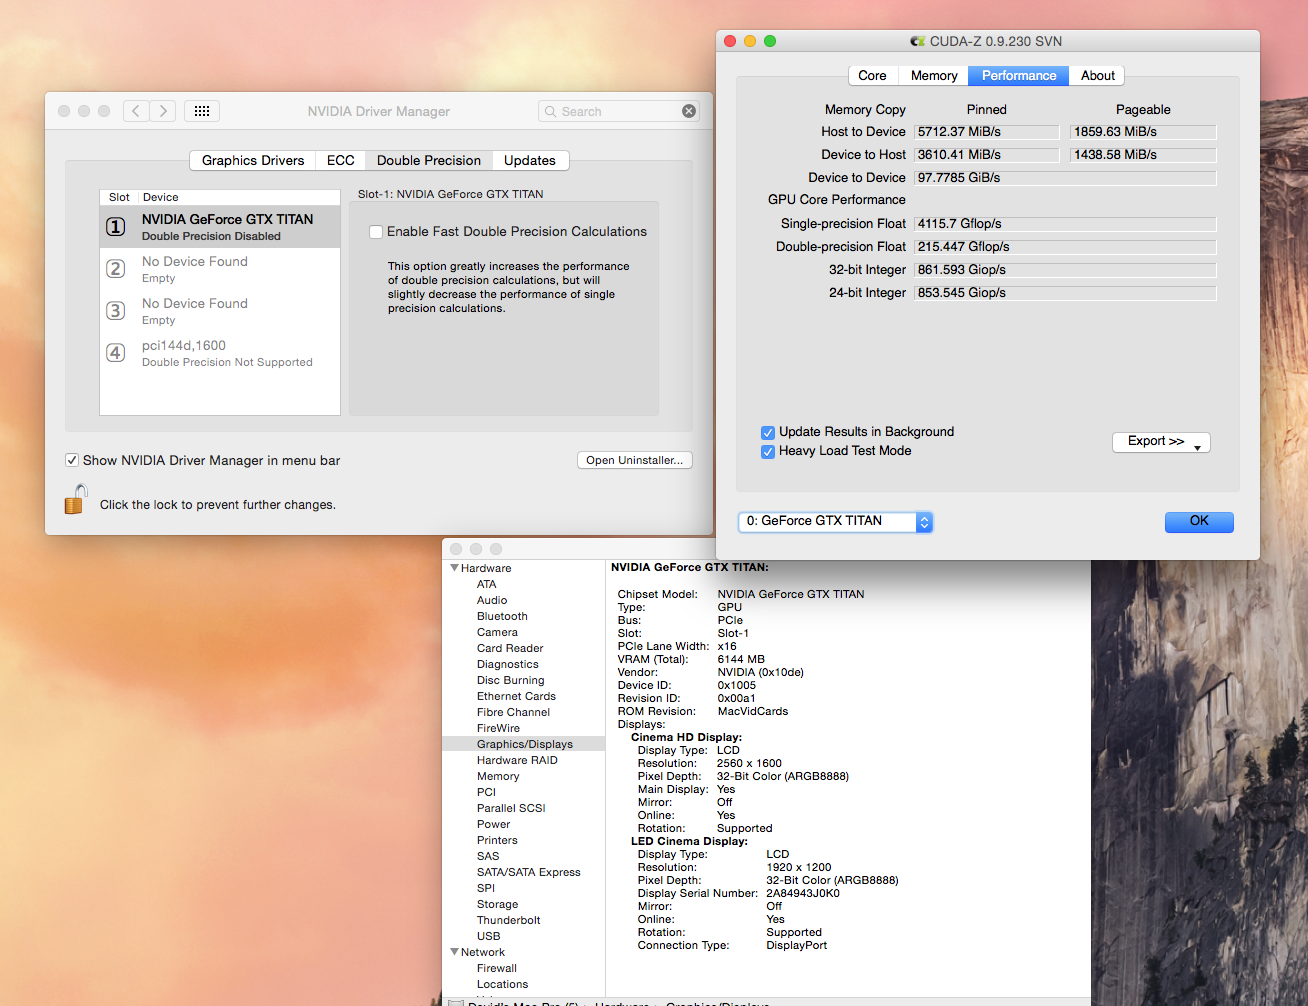Go back in NVIDIA Driver Manager

point(137,111)
